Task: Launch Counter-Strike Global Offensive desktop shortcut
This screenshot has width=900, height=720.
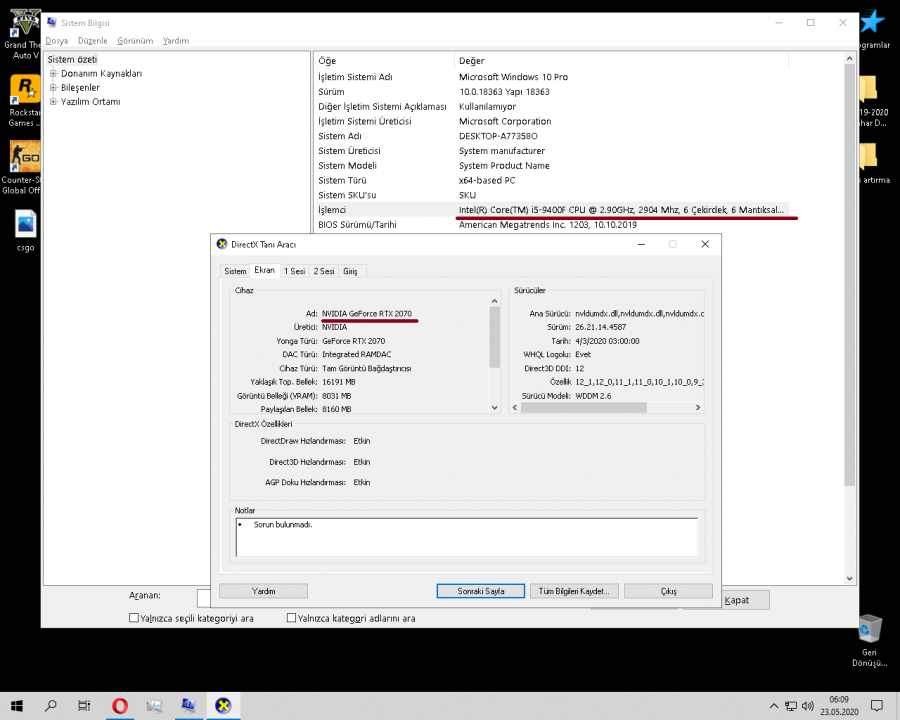Action: 23,168
